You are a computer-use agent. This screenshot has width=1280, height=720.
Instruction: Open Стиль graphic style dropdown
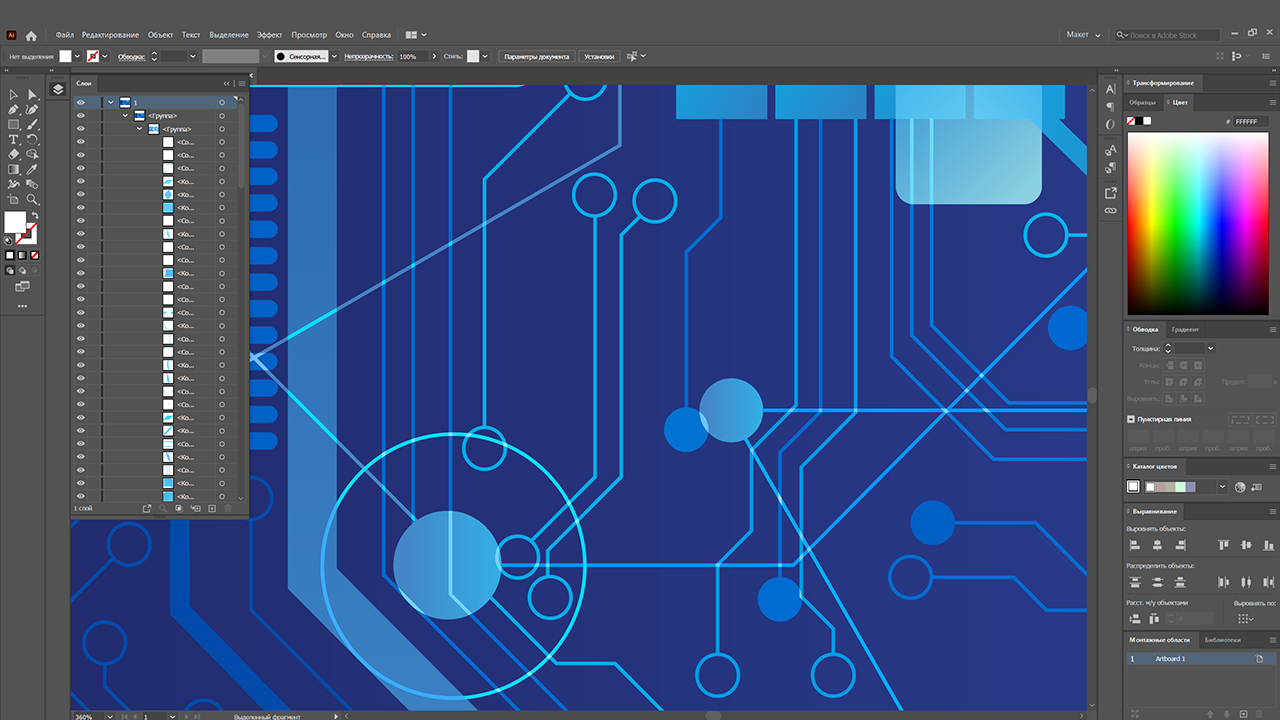tap(485, 57)
